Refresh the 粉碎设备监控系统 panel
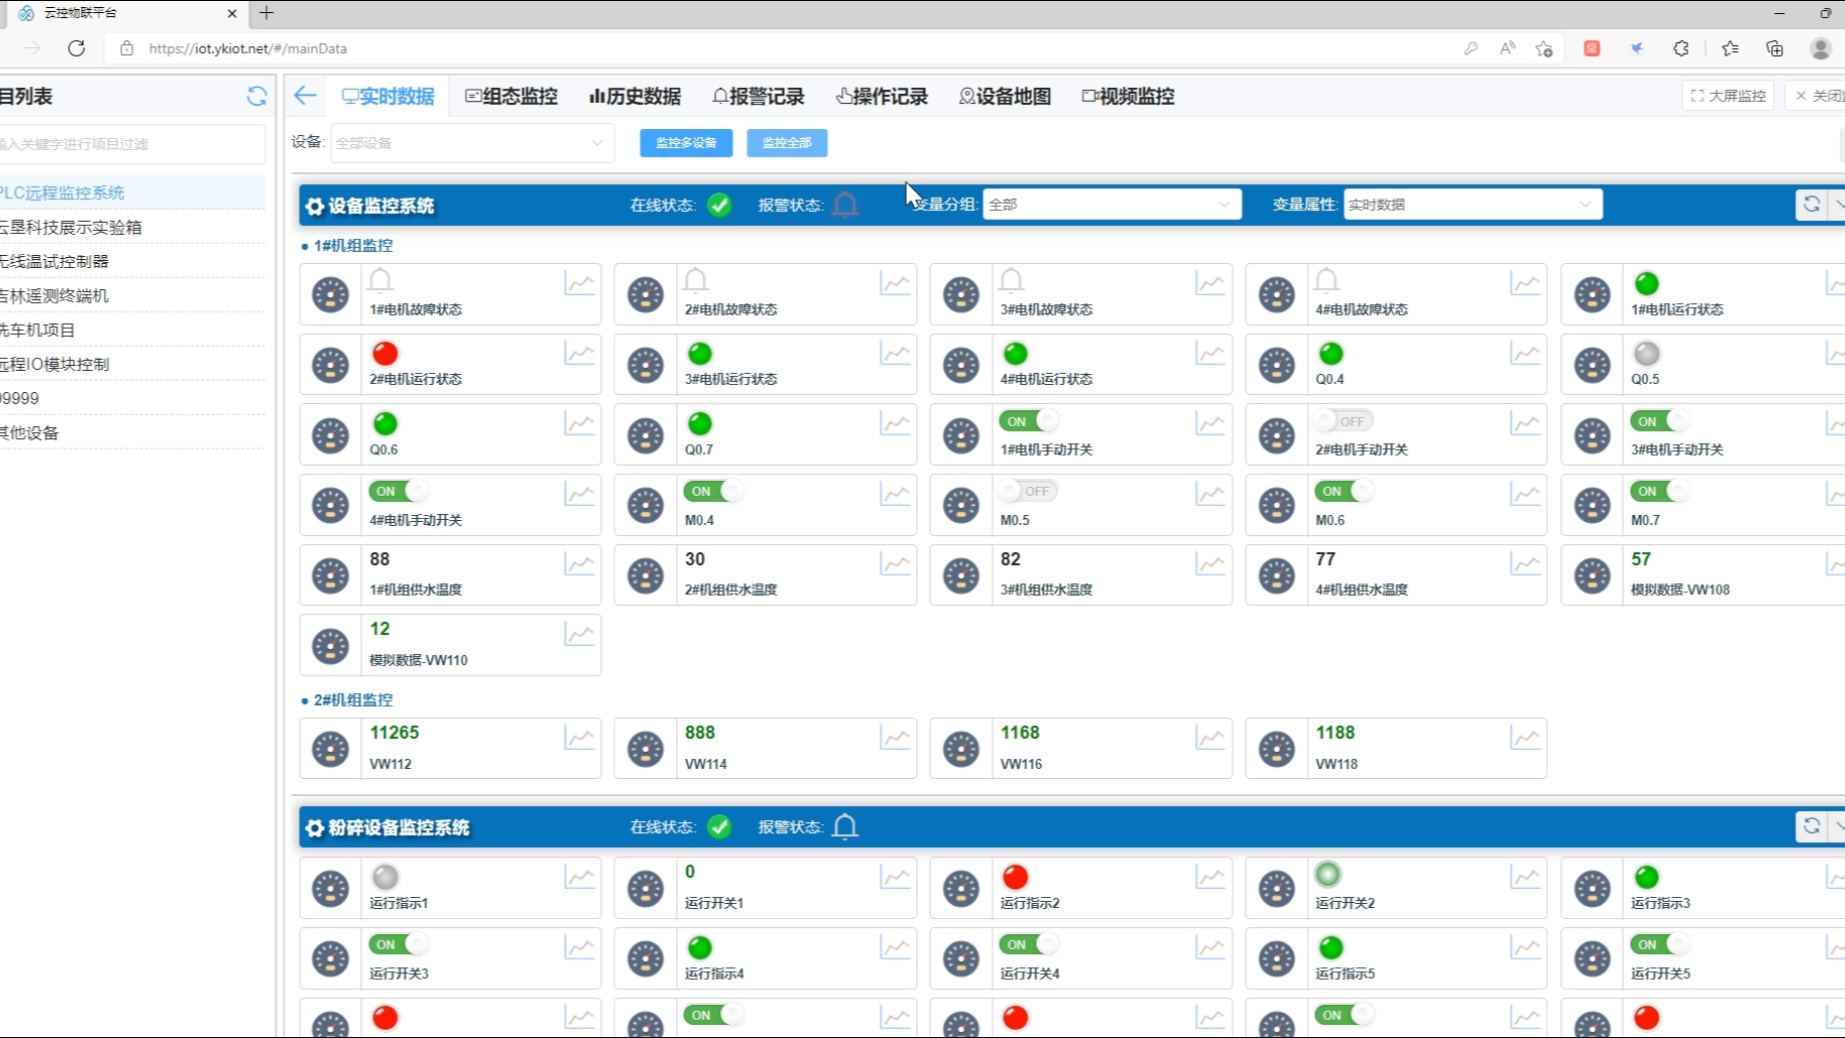The height and width of the screenshot is (1038, 1845). 1811,826
